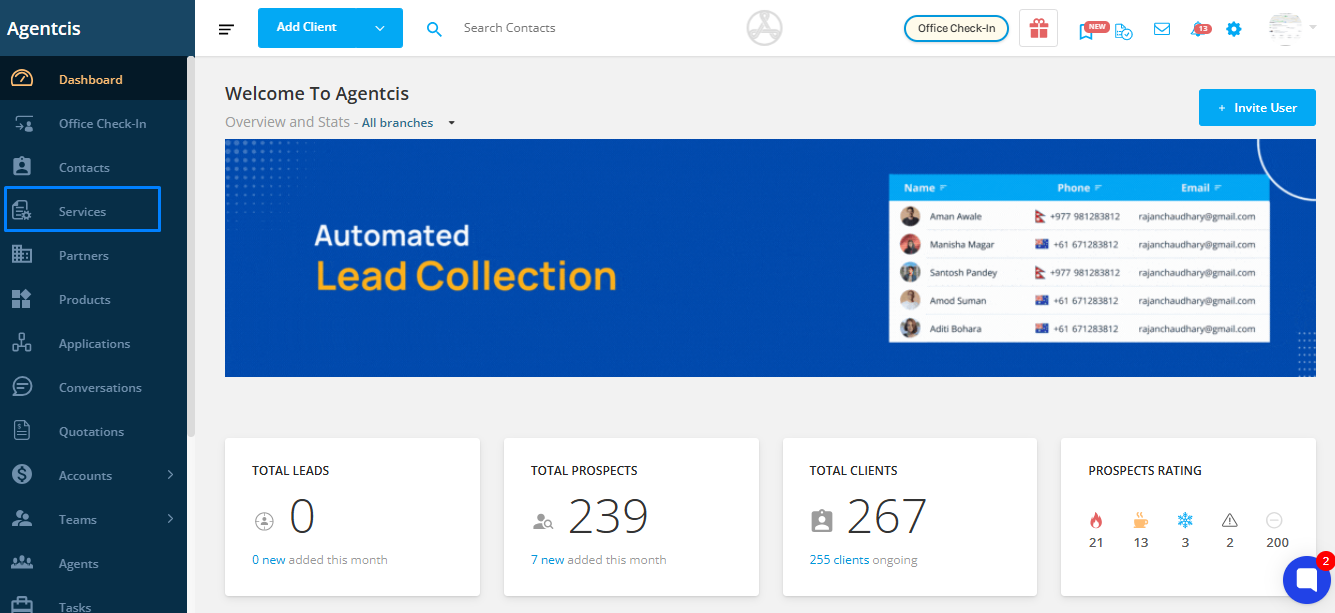Go to Applications in the sidebar

[x=94, y=343]
